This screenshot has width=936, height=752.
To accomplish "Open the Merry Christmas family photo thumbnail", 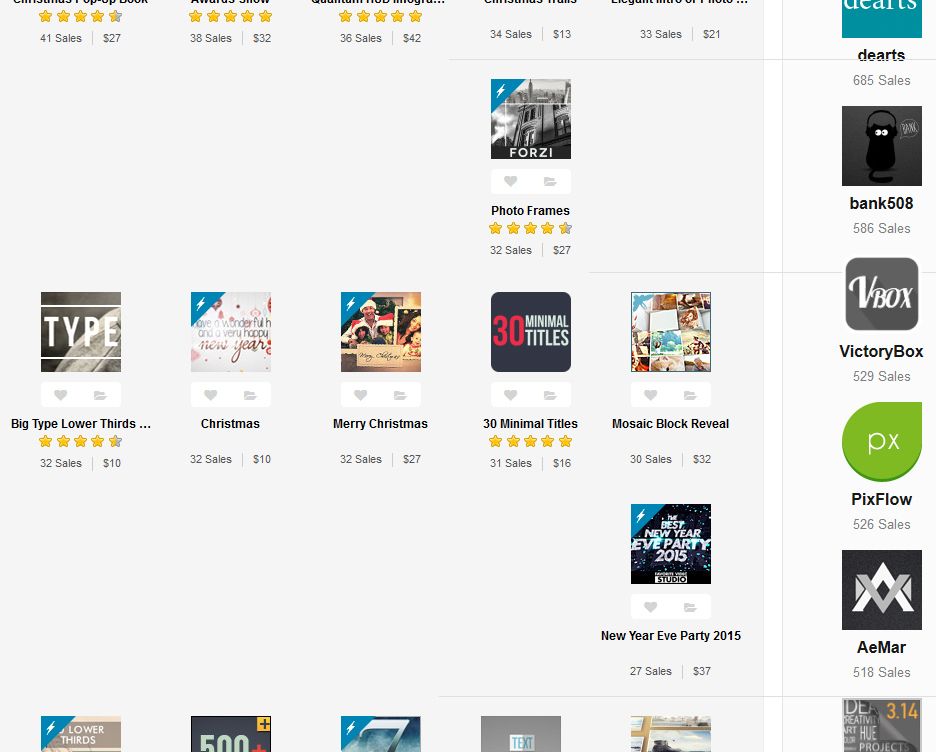I will [x=381, y=332].
